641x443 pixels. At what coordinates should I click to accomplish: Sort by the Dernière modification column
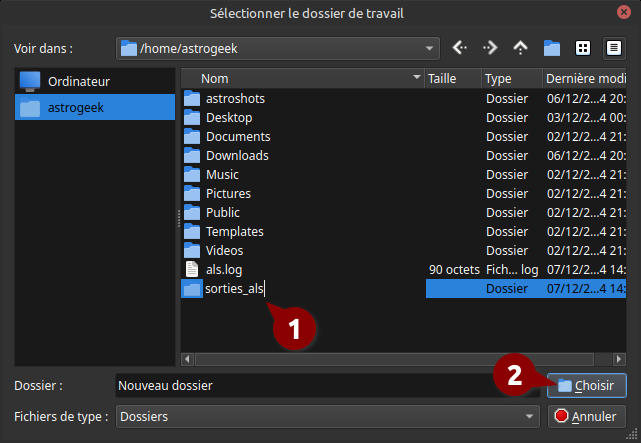point(586,78)
